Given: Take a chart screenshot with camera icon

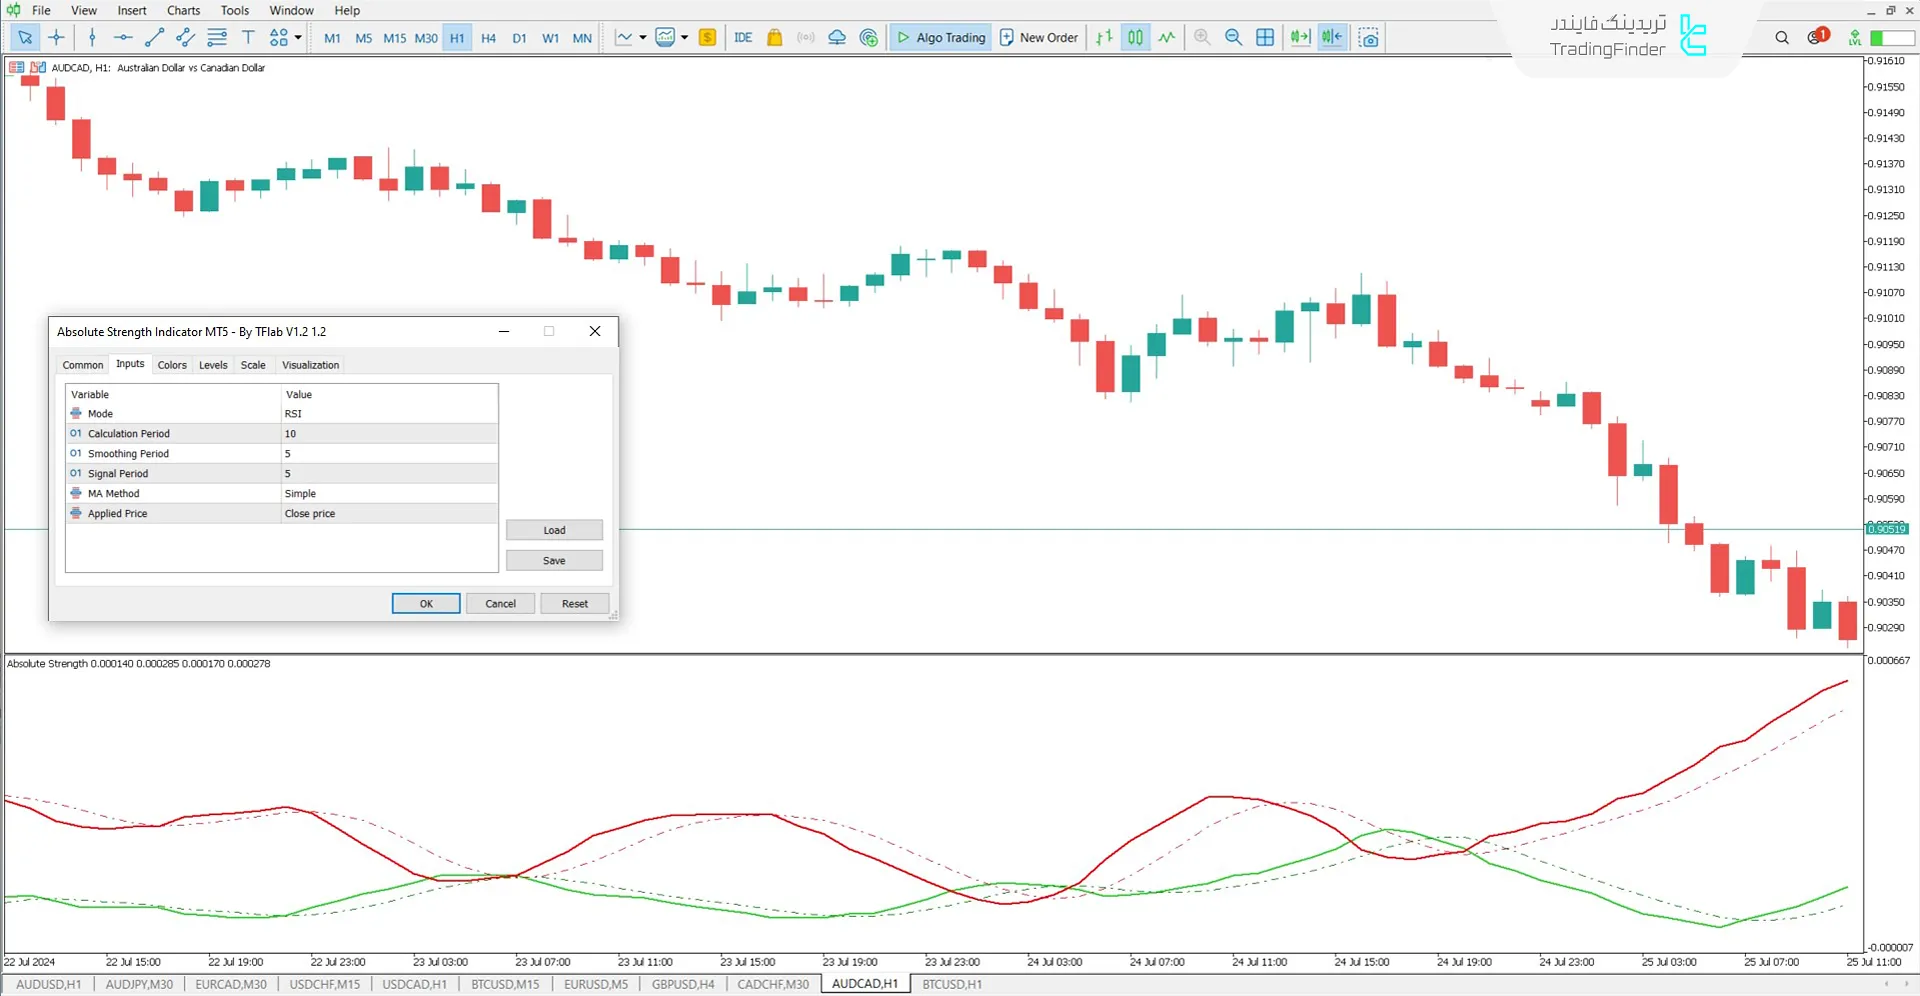Looking at the screenshot, I should coord(1369,38).
